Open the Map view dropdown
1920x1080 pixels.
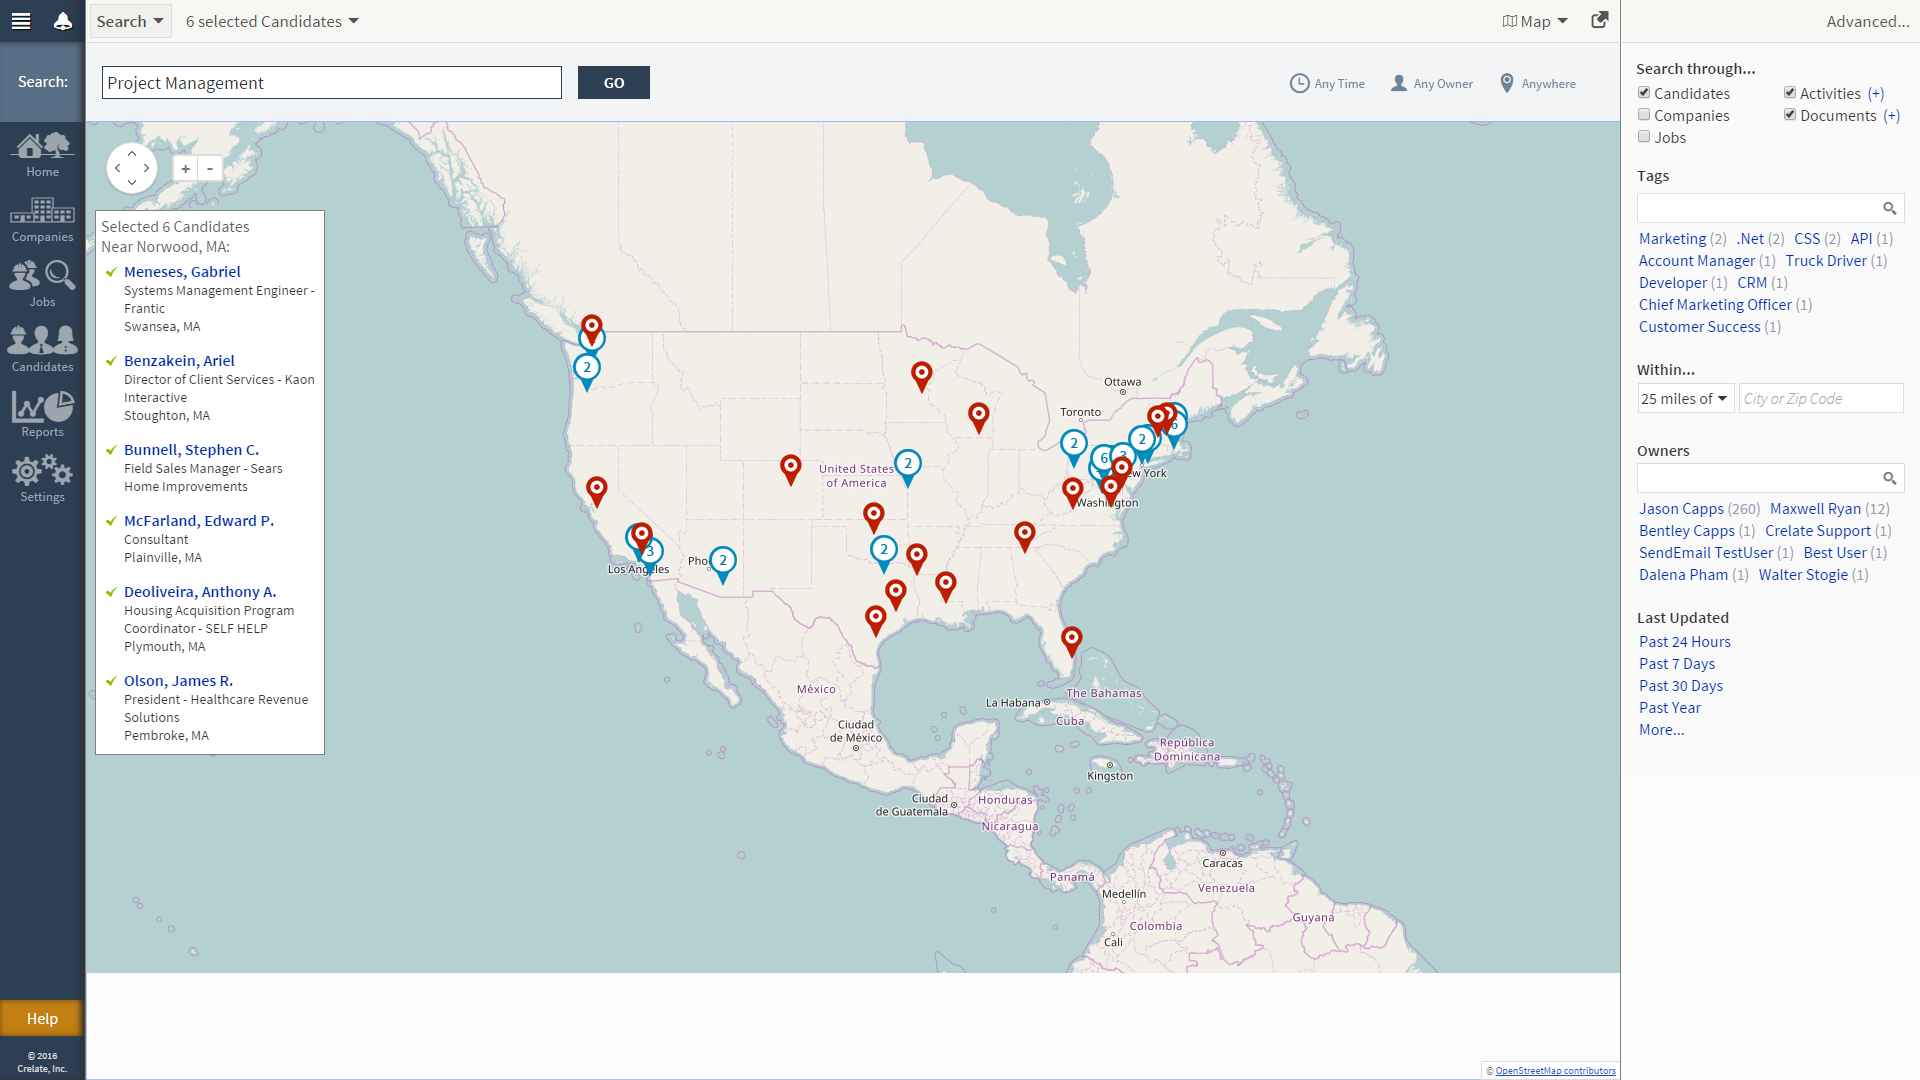click(x=1535, y=21)
